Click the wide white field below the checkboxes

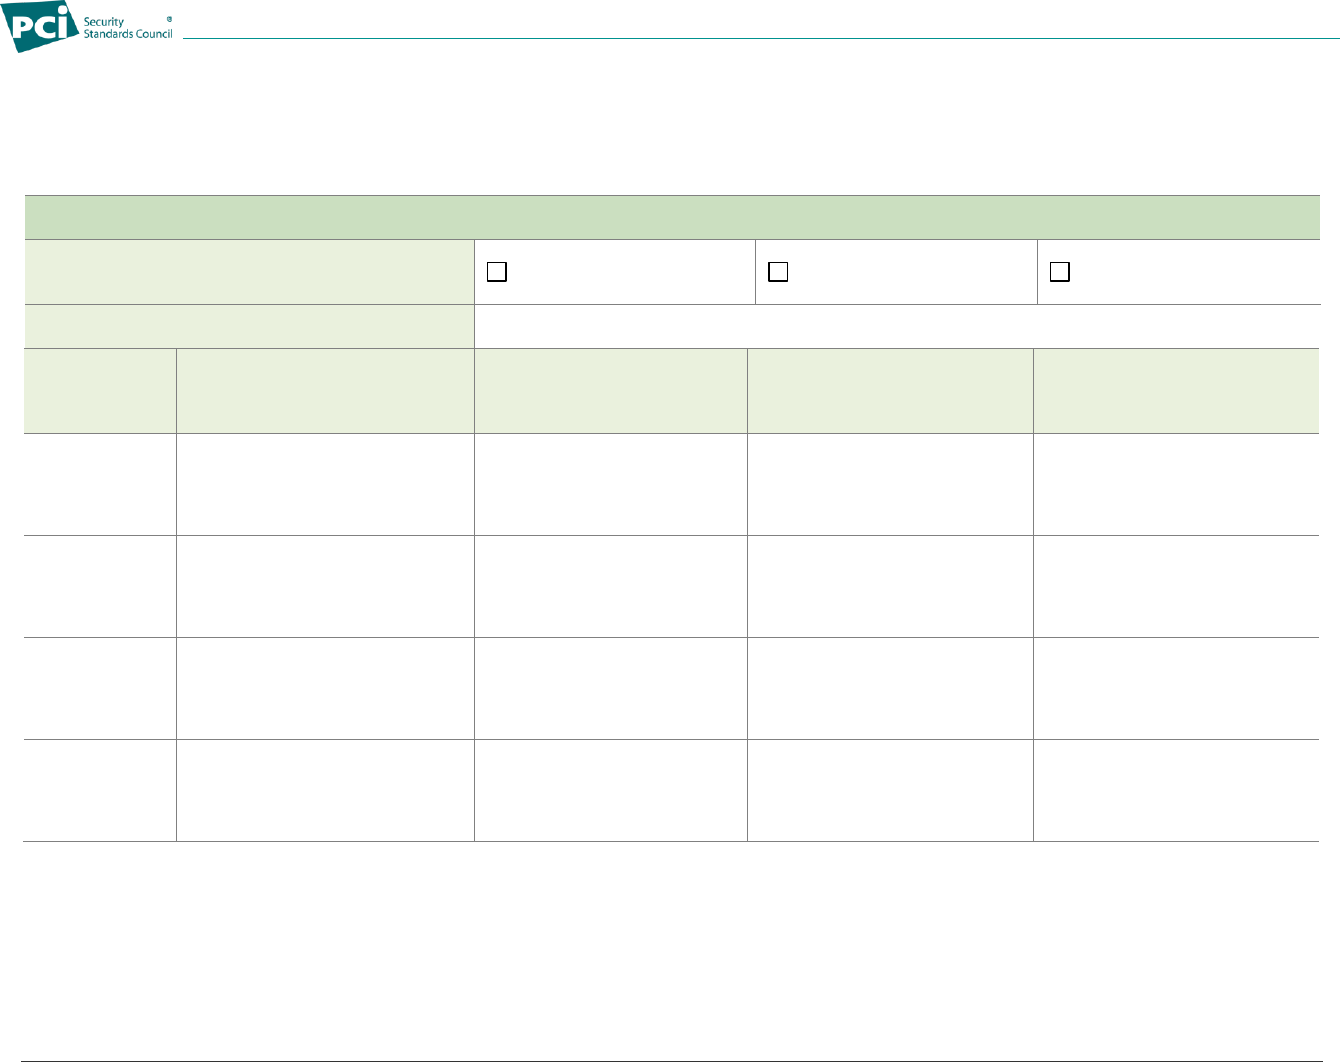[897, 326]
